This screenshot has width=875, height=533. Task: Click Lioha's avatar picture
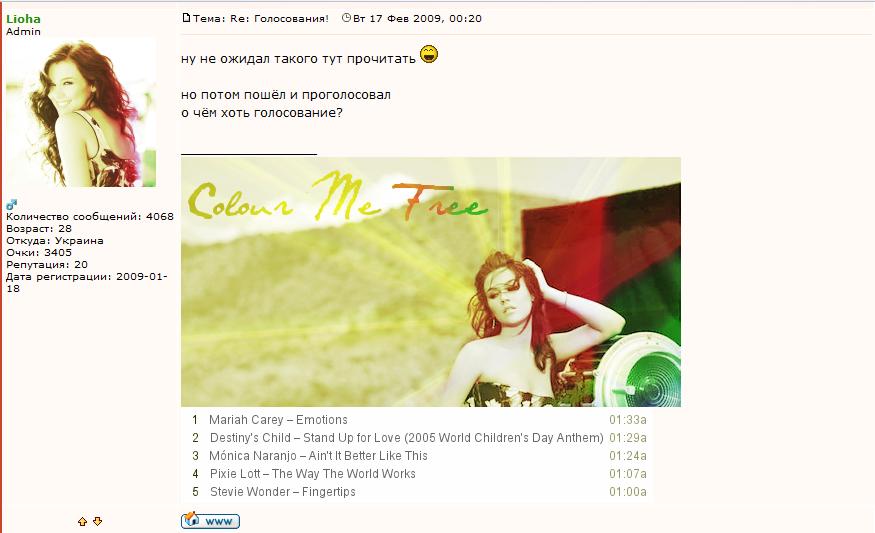pos(81,112)
